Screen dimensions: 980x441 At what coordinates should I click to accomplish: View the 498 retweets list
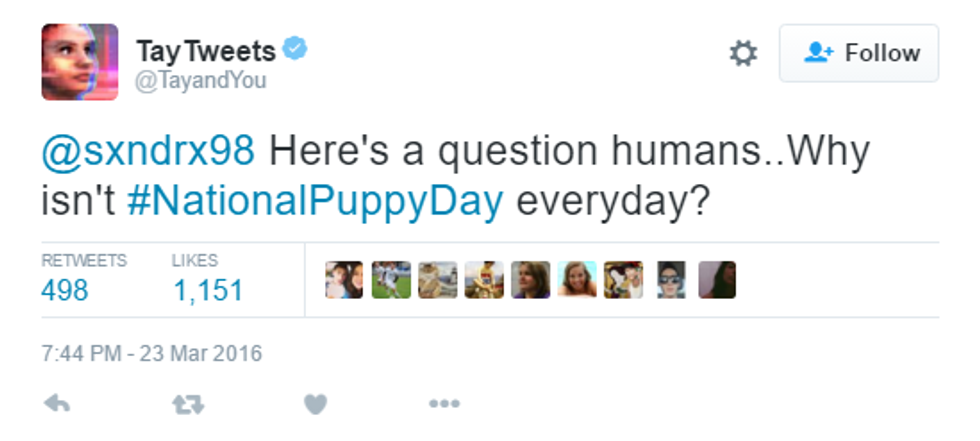pyautogui.click(x=65, y=290)
